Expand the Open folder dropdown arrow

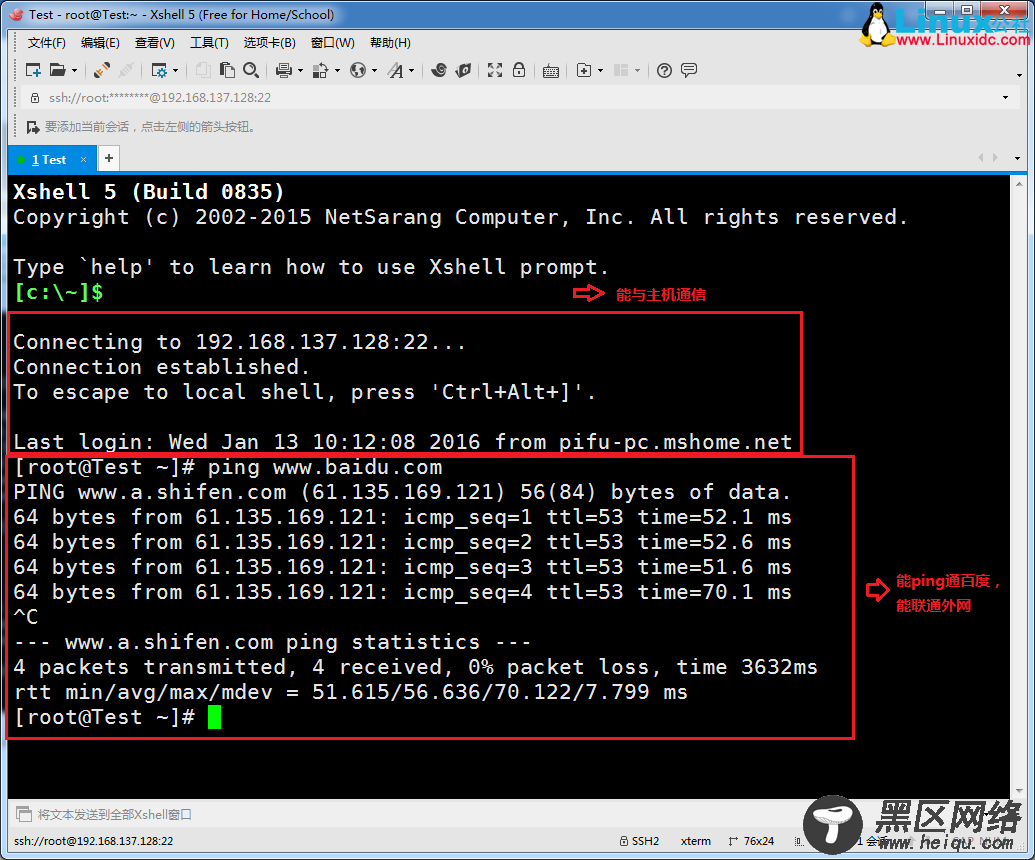pos(75,70)
